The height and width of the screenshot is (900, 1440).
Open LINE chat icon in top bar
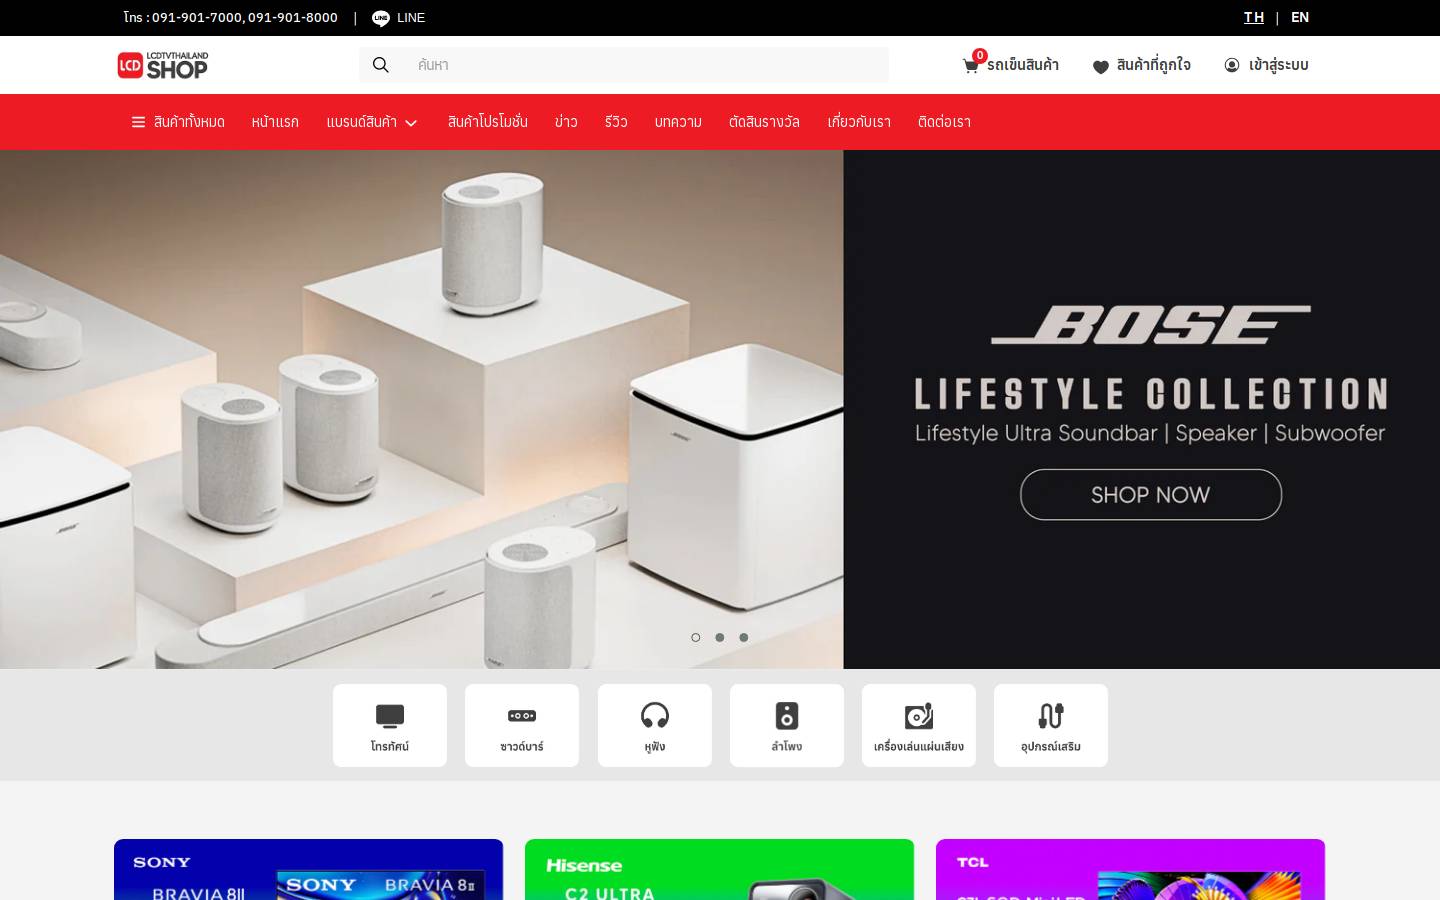coord(381,18)
